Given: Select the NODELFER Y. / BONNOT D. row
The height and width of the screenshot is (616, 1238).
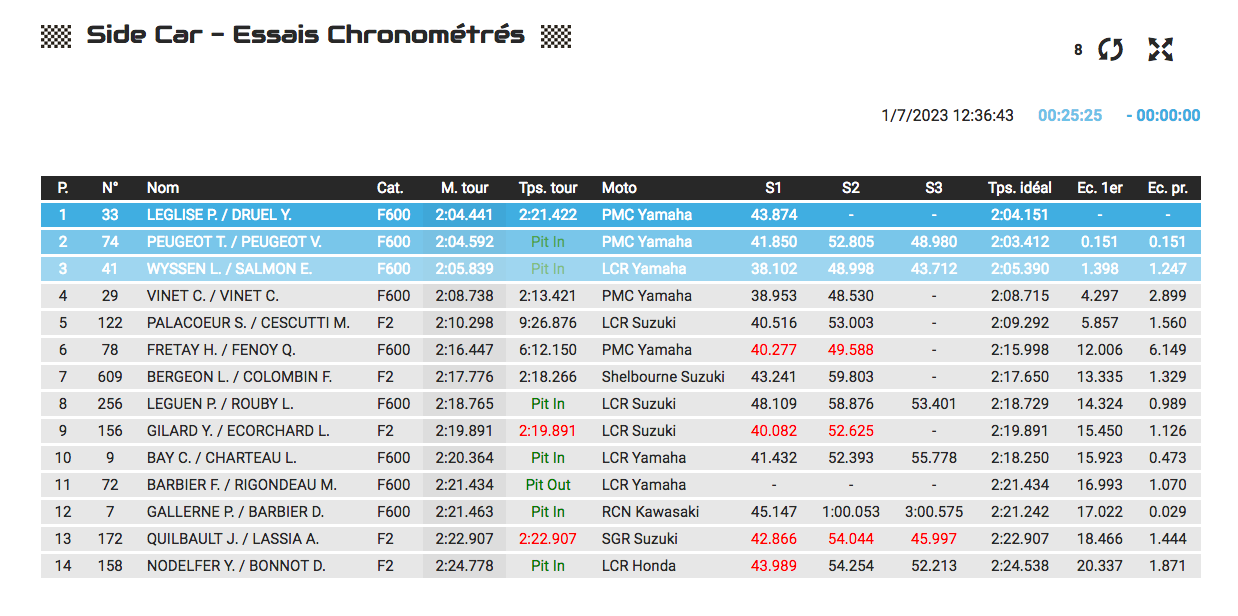Looking at the screenshot, I should point(621,566).
